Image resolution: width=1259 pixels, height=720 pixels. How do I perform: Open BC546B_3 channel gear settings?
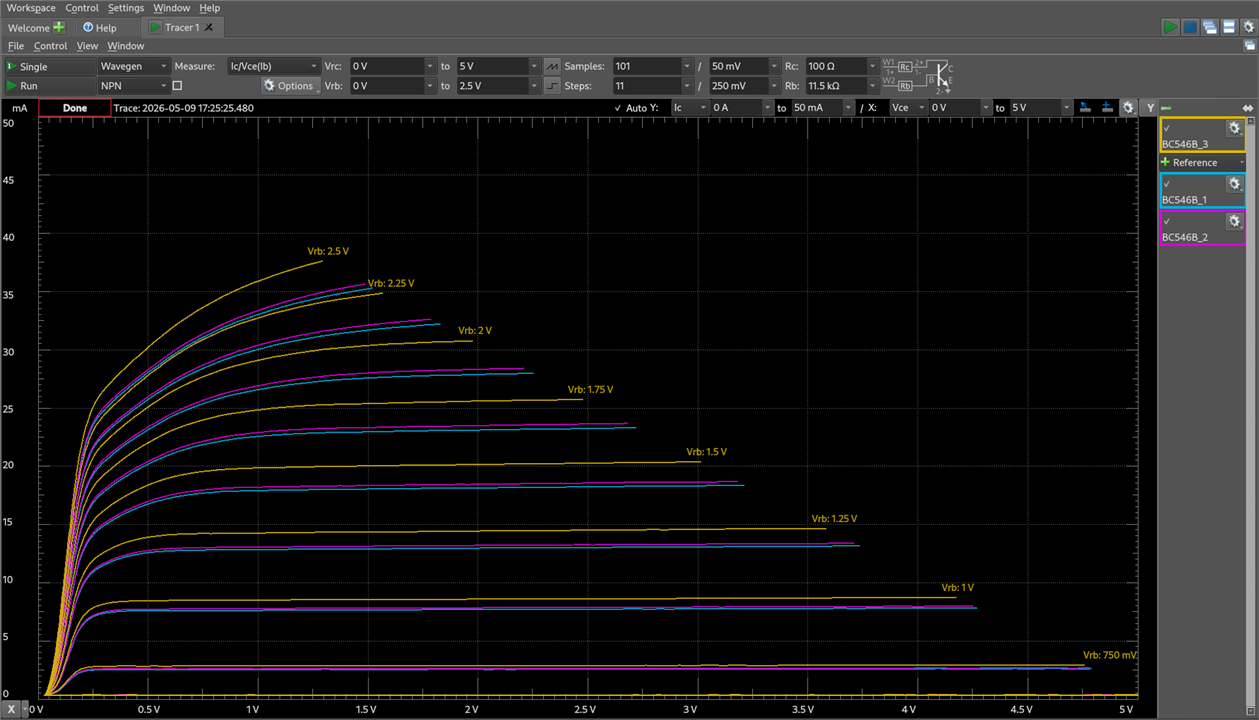click(1234, 128)
